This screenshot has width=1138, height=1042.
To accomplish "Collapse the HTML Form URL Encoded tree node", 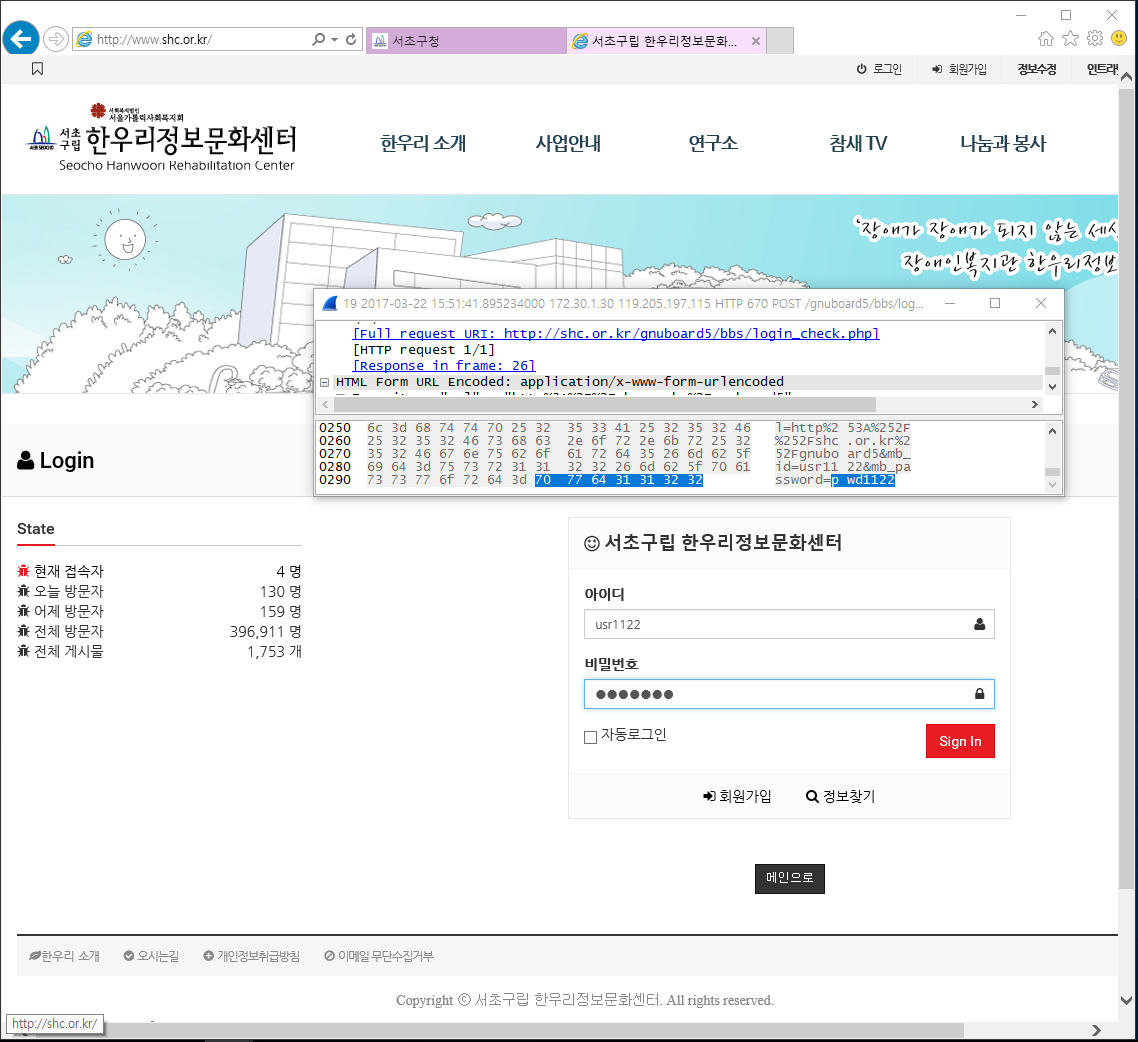I will point(324,382).
